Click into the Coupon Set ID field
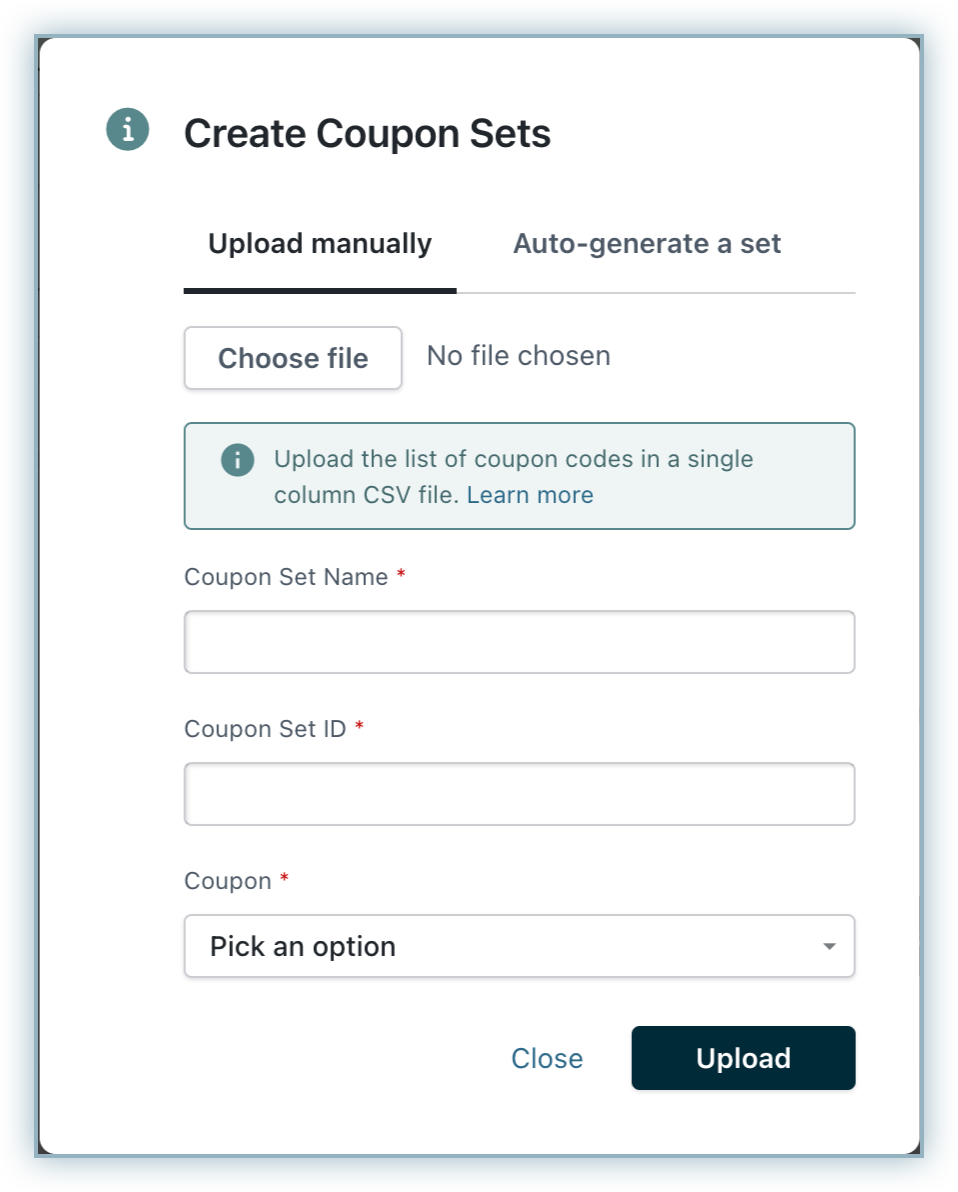Viewport: 958px width, 1192px height. click(519, 794)
